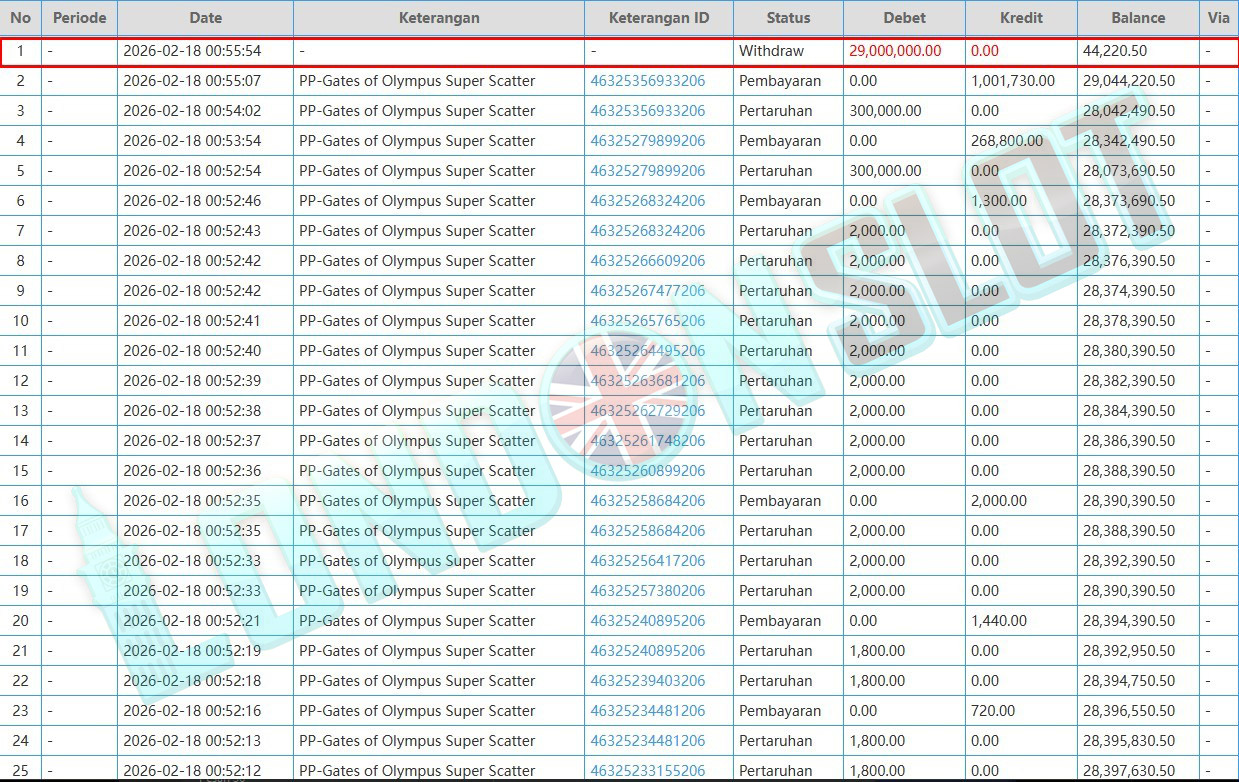1239x782 pixels.
Task: Click the Periode column header
Action: pos(79,18)
